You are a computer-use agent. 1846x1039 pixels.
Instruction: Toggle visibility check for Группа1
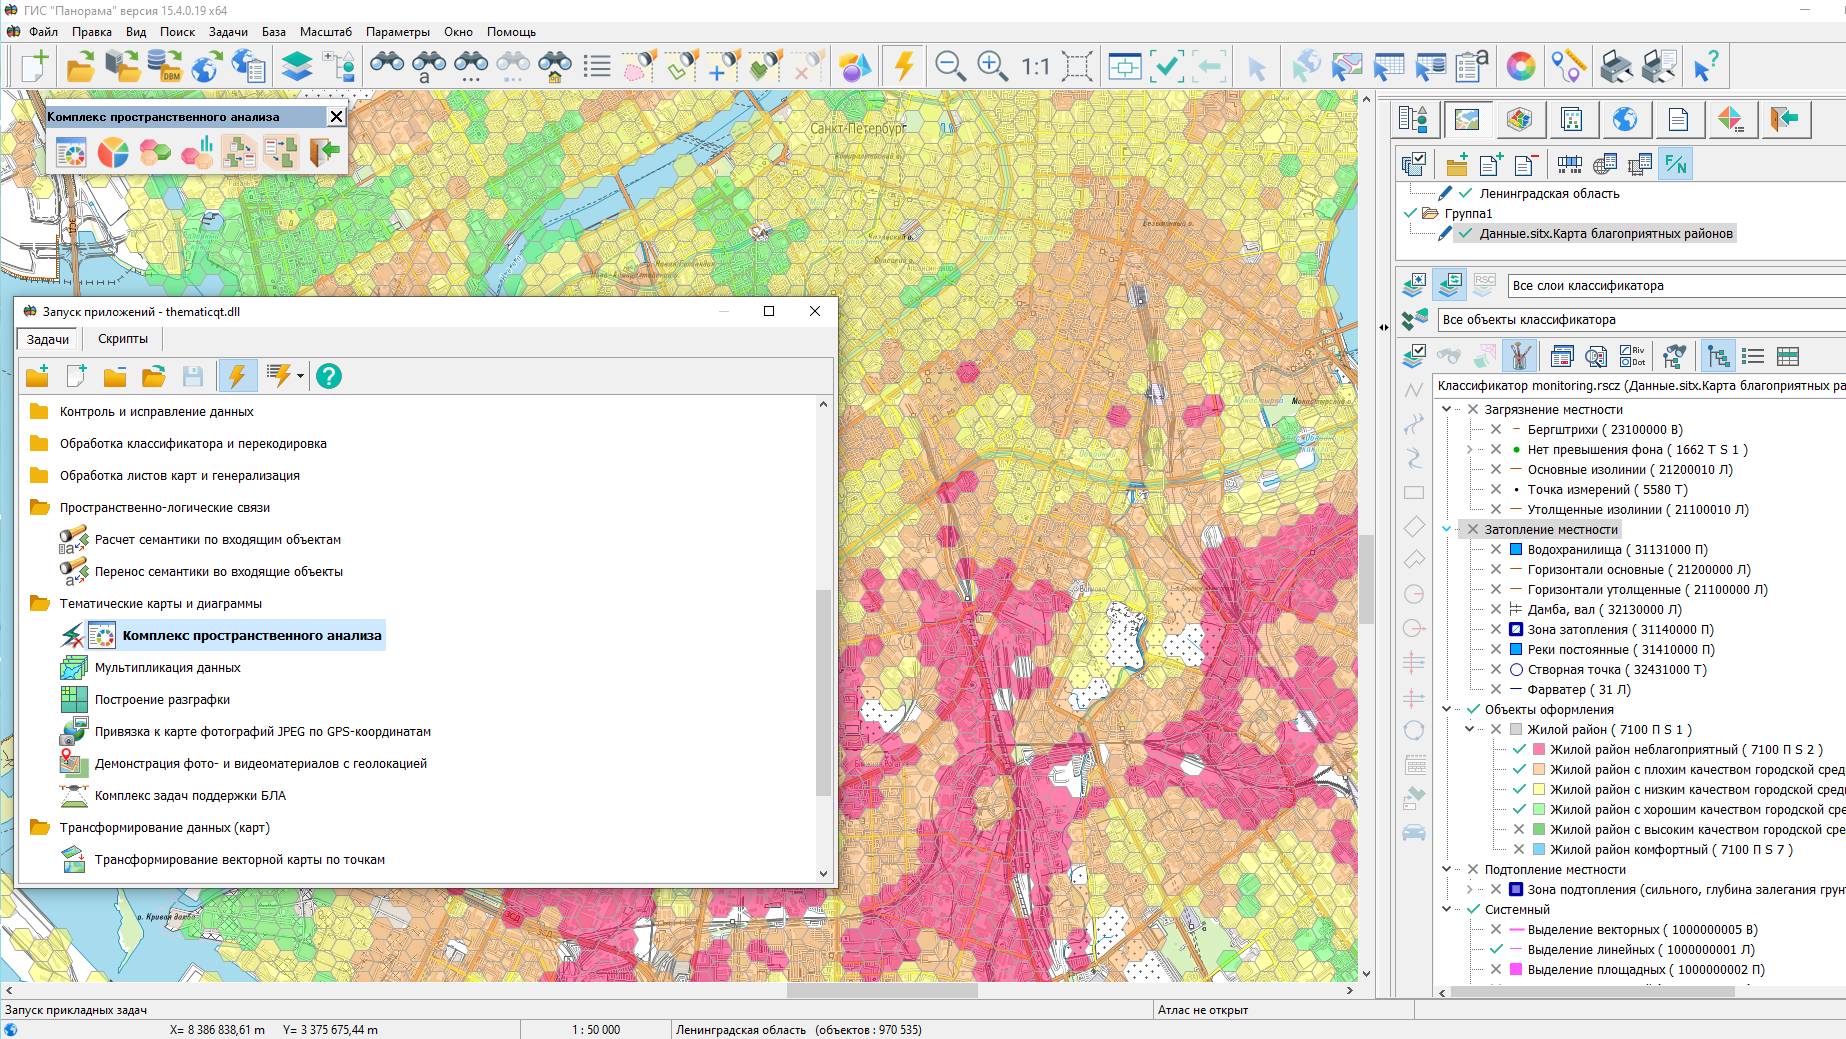[x=1411, y=213]
